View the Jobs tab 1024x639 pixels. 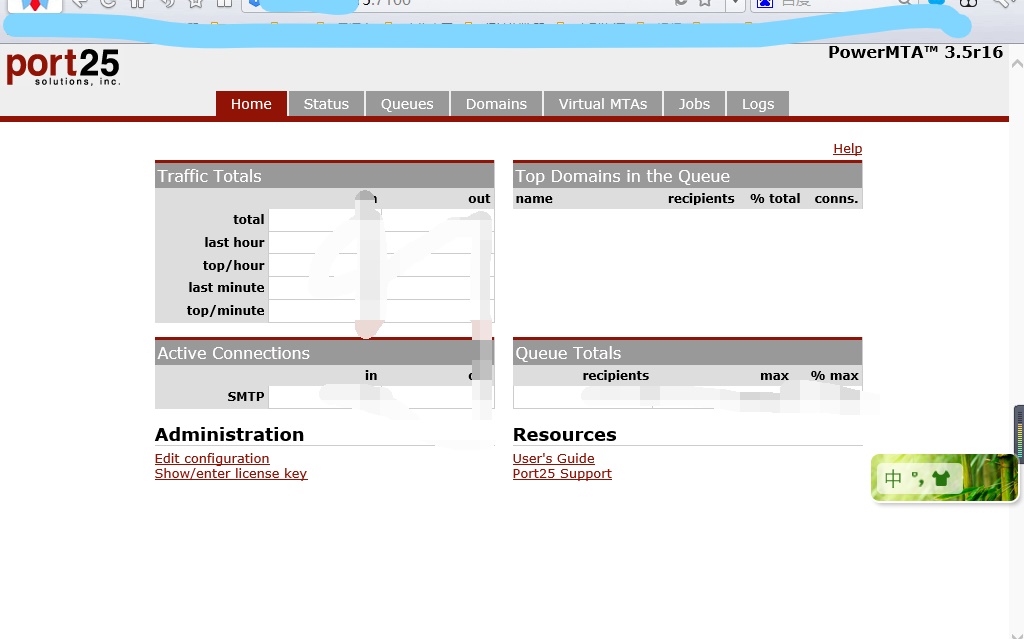point(694,104)
